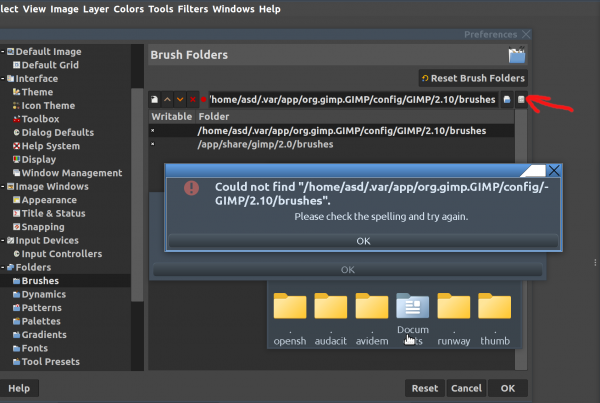
Task: Delete the selected folder with red X
Action: click(192, 100)
